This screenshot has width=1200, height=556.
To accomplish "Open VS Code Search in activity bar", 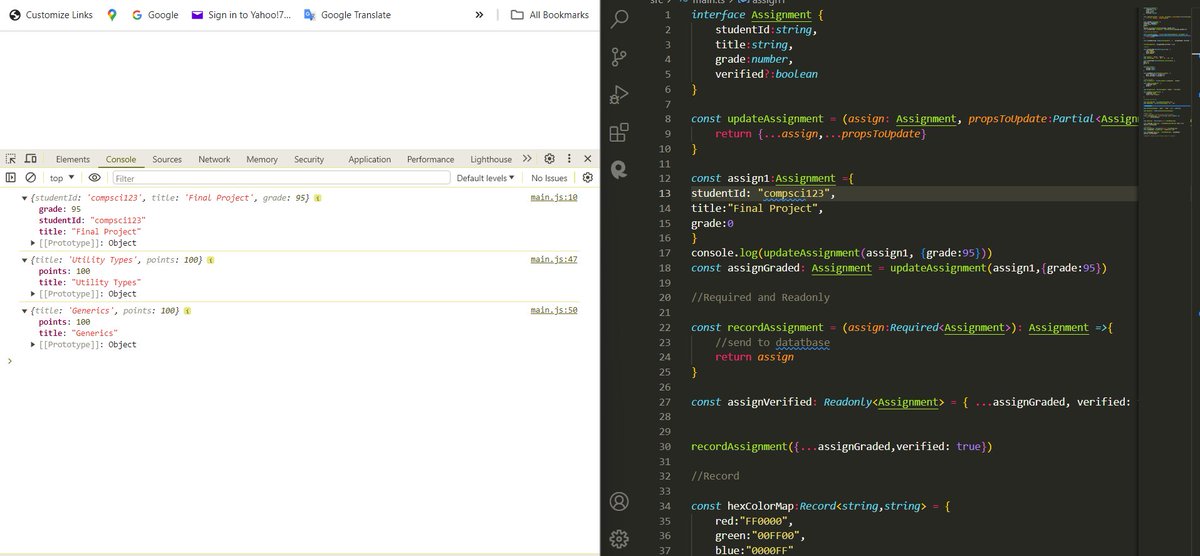I will pos(619,18).
